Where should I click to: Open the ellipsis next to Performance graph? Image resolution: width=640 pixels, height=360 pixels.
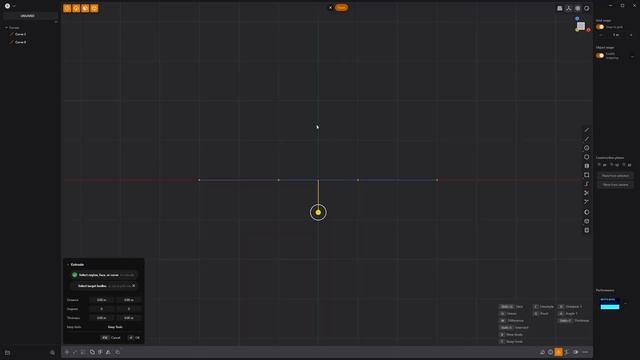click(626, 303)
